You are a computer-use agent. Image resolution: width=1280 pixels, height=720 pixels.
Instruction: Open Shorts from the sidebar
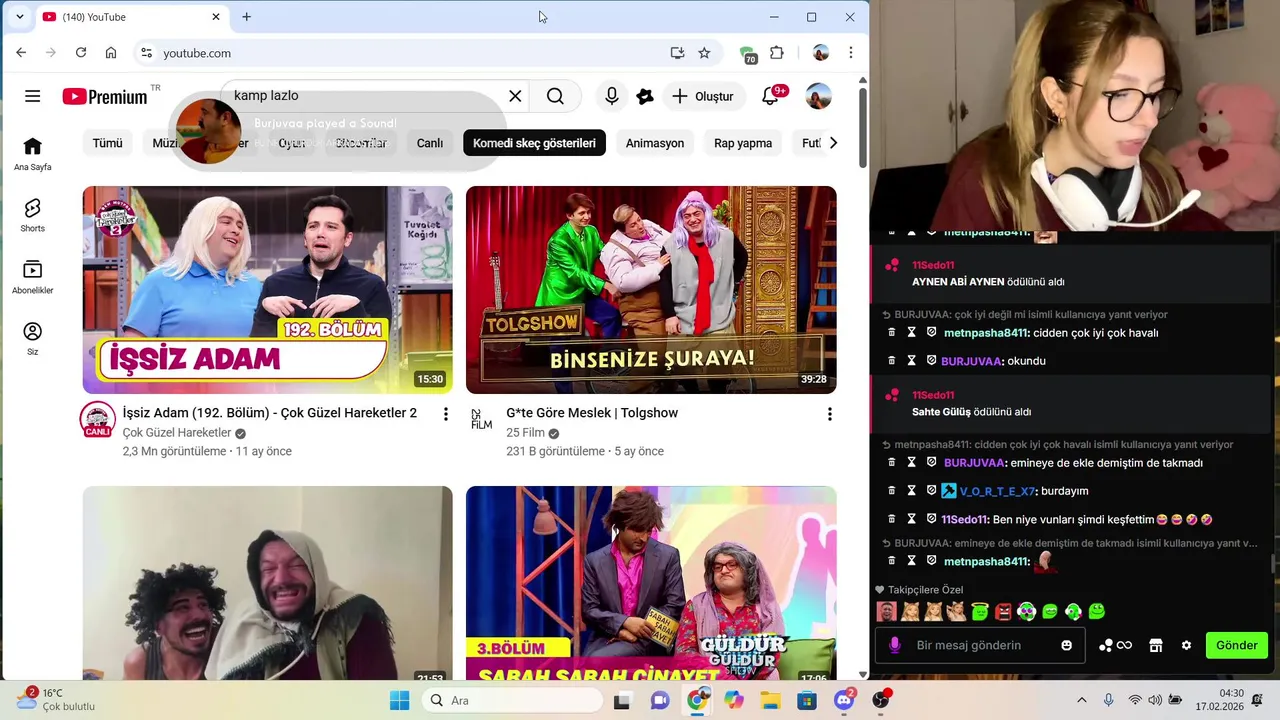click(33, 215)
